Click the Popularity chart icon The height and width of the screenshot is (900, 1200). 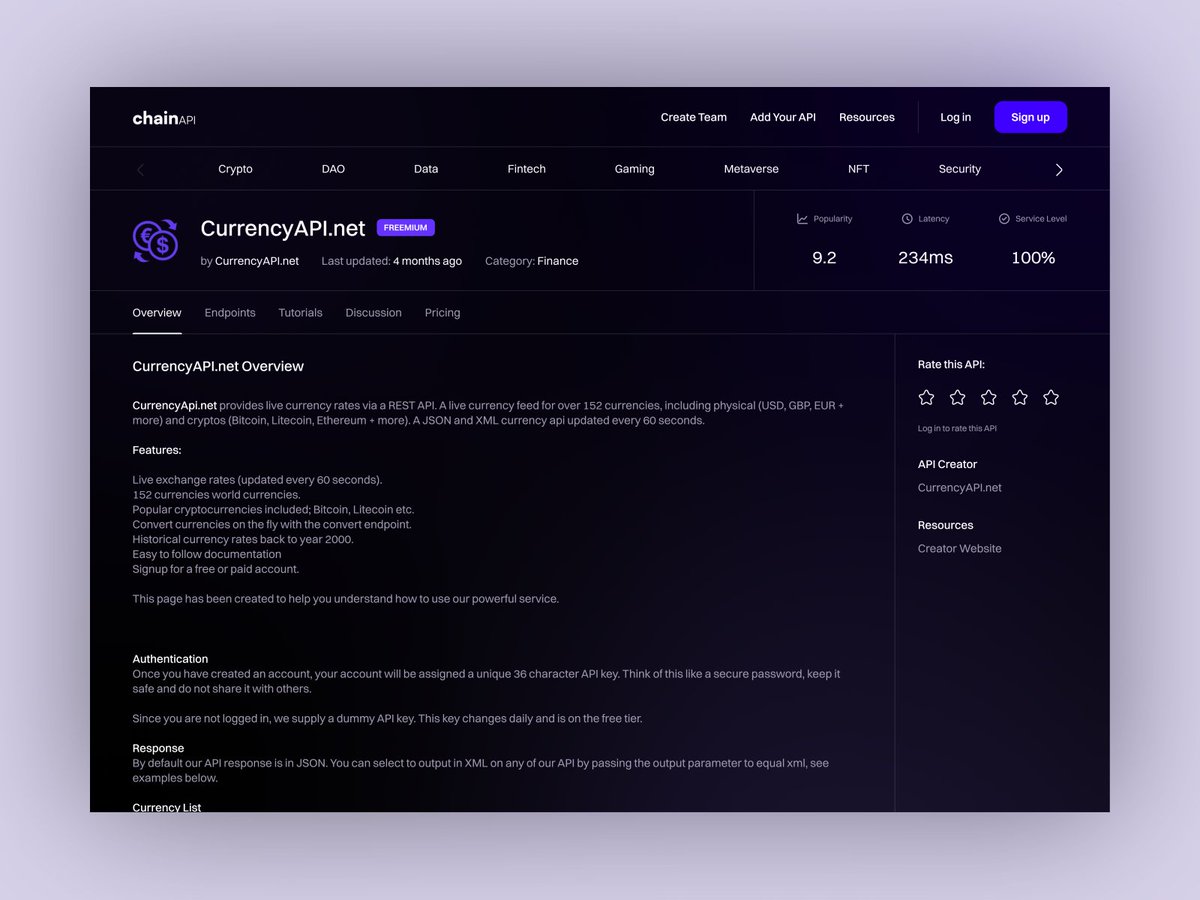(x=802, y=219)
